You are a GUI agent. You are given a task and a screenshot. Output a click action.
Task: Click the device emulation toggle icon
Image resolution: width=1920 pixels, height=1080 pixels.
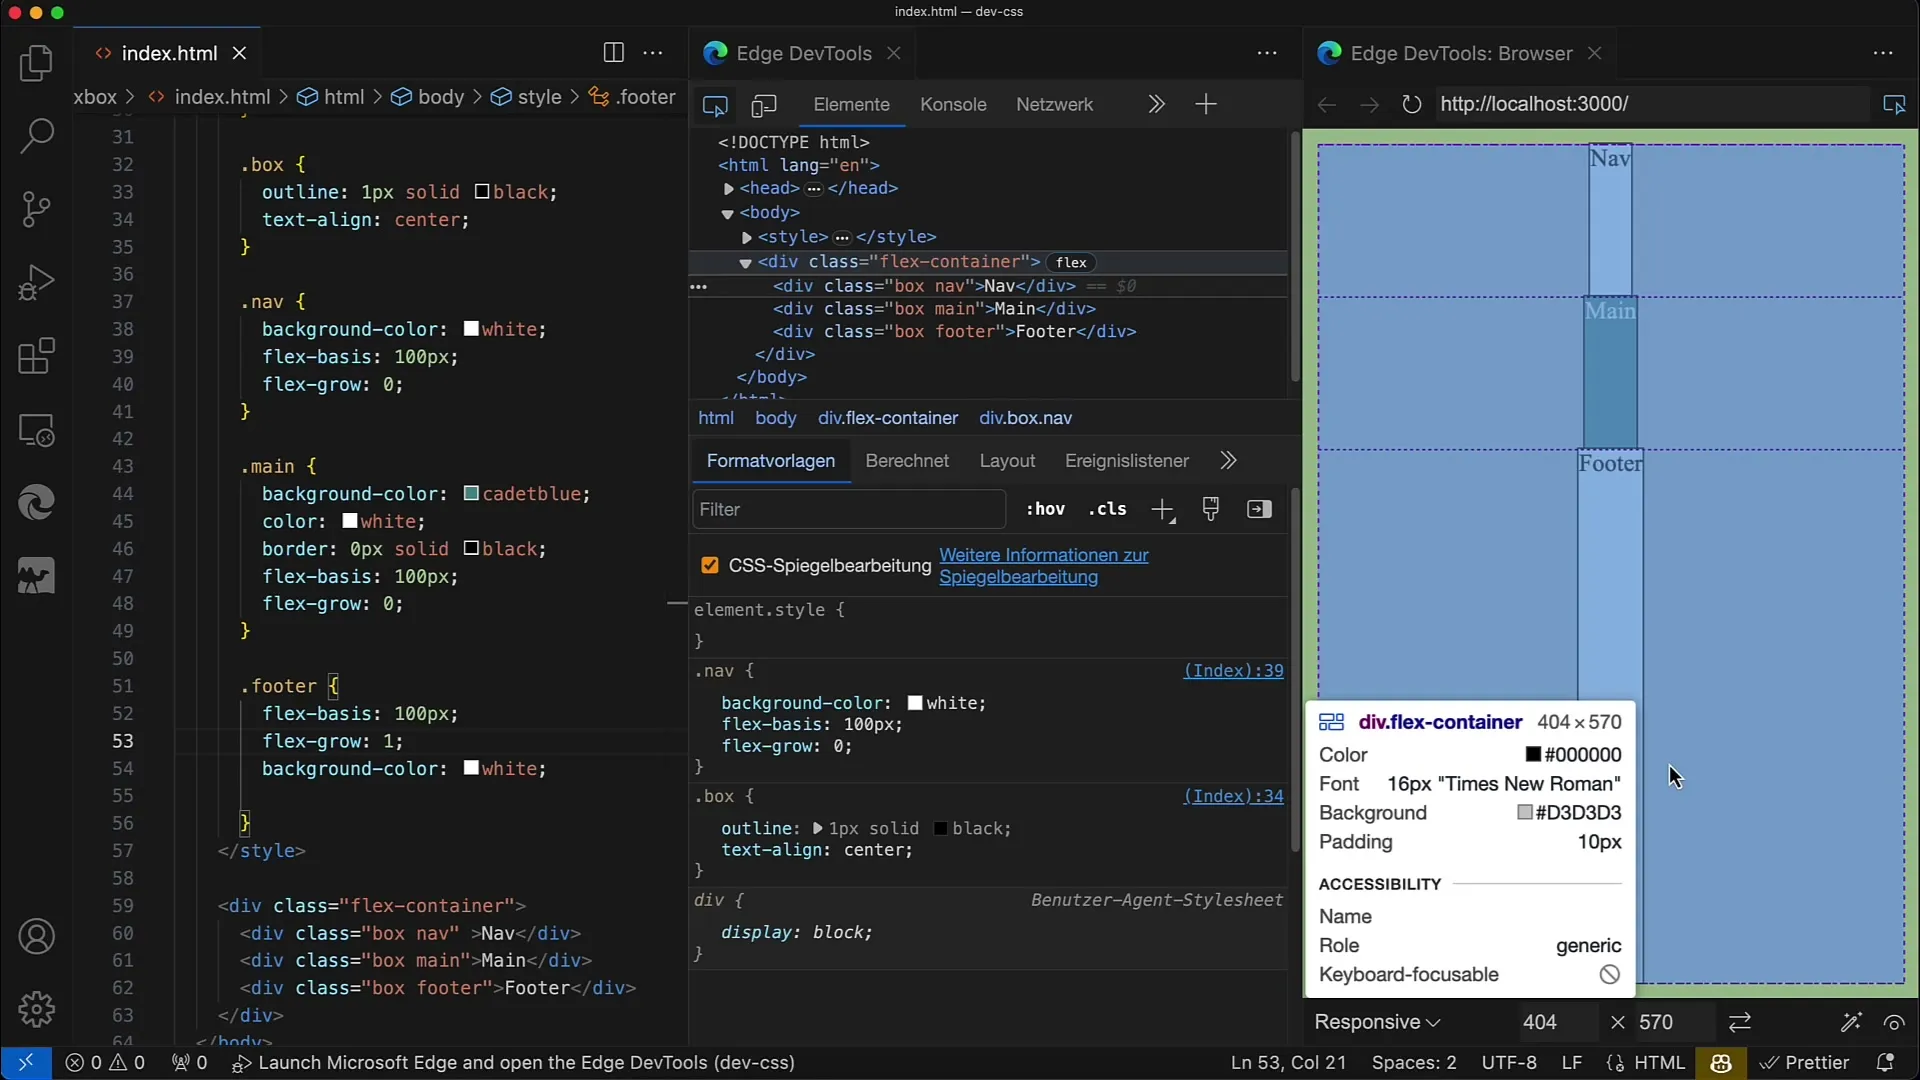764,104
